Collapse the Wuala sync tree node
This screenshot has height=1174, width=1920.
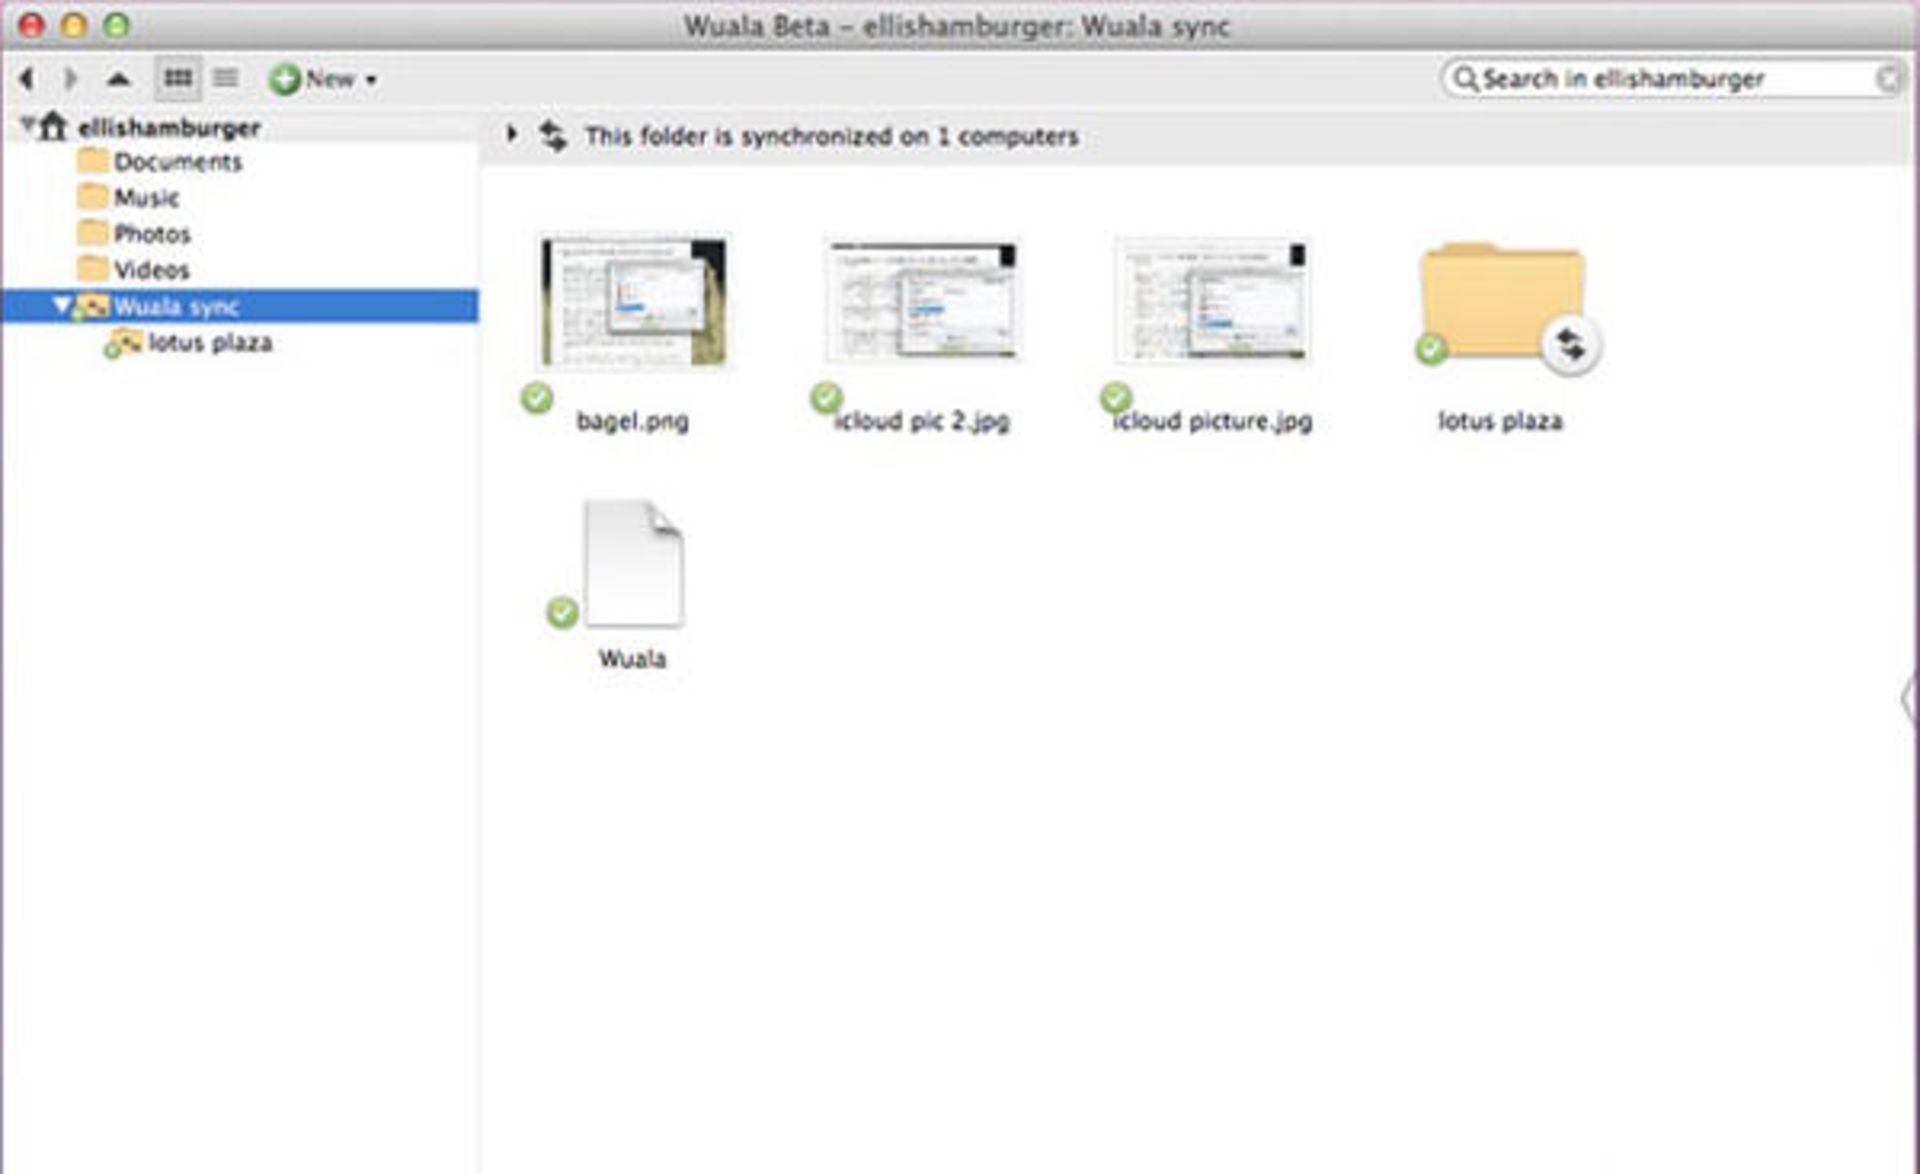(63, 305)
